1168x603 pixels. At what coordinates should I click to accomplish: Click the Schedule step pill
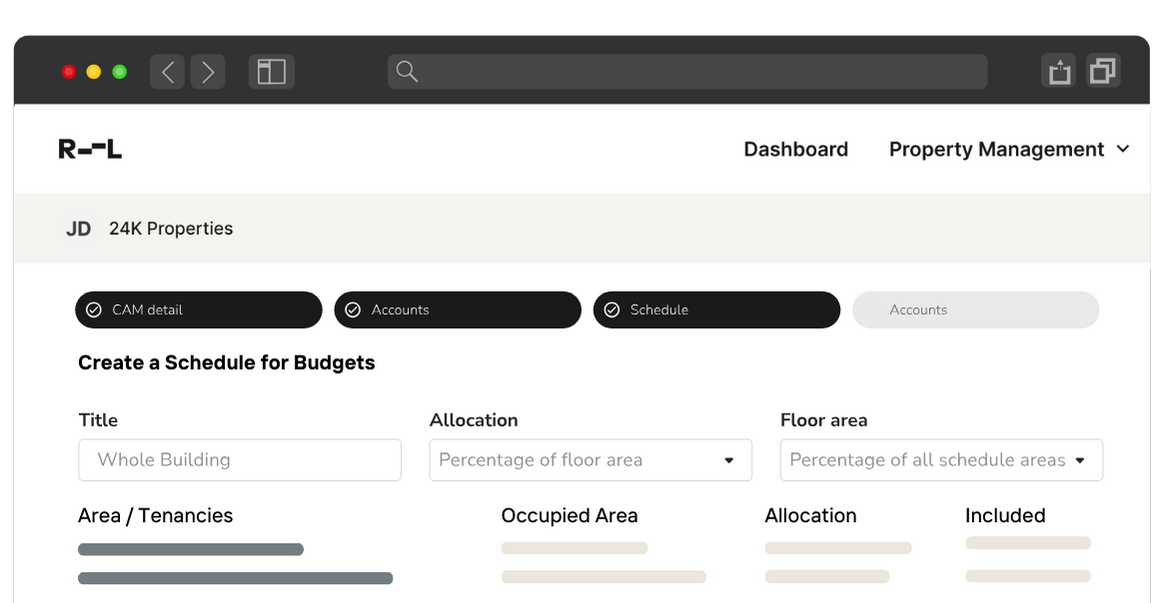click(716, 310)
